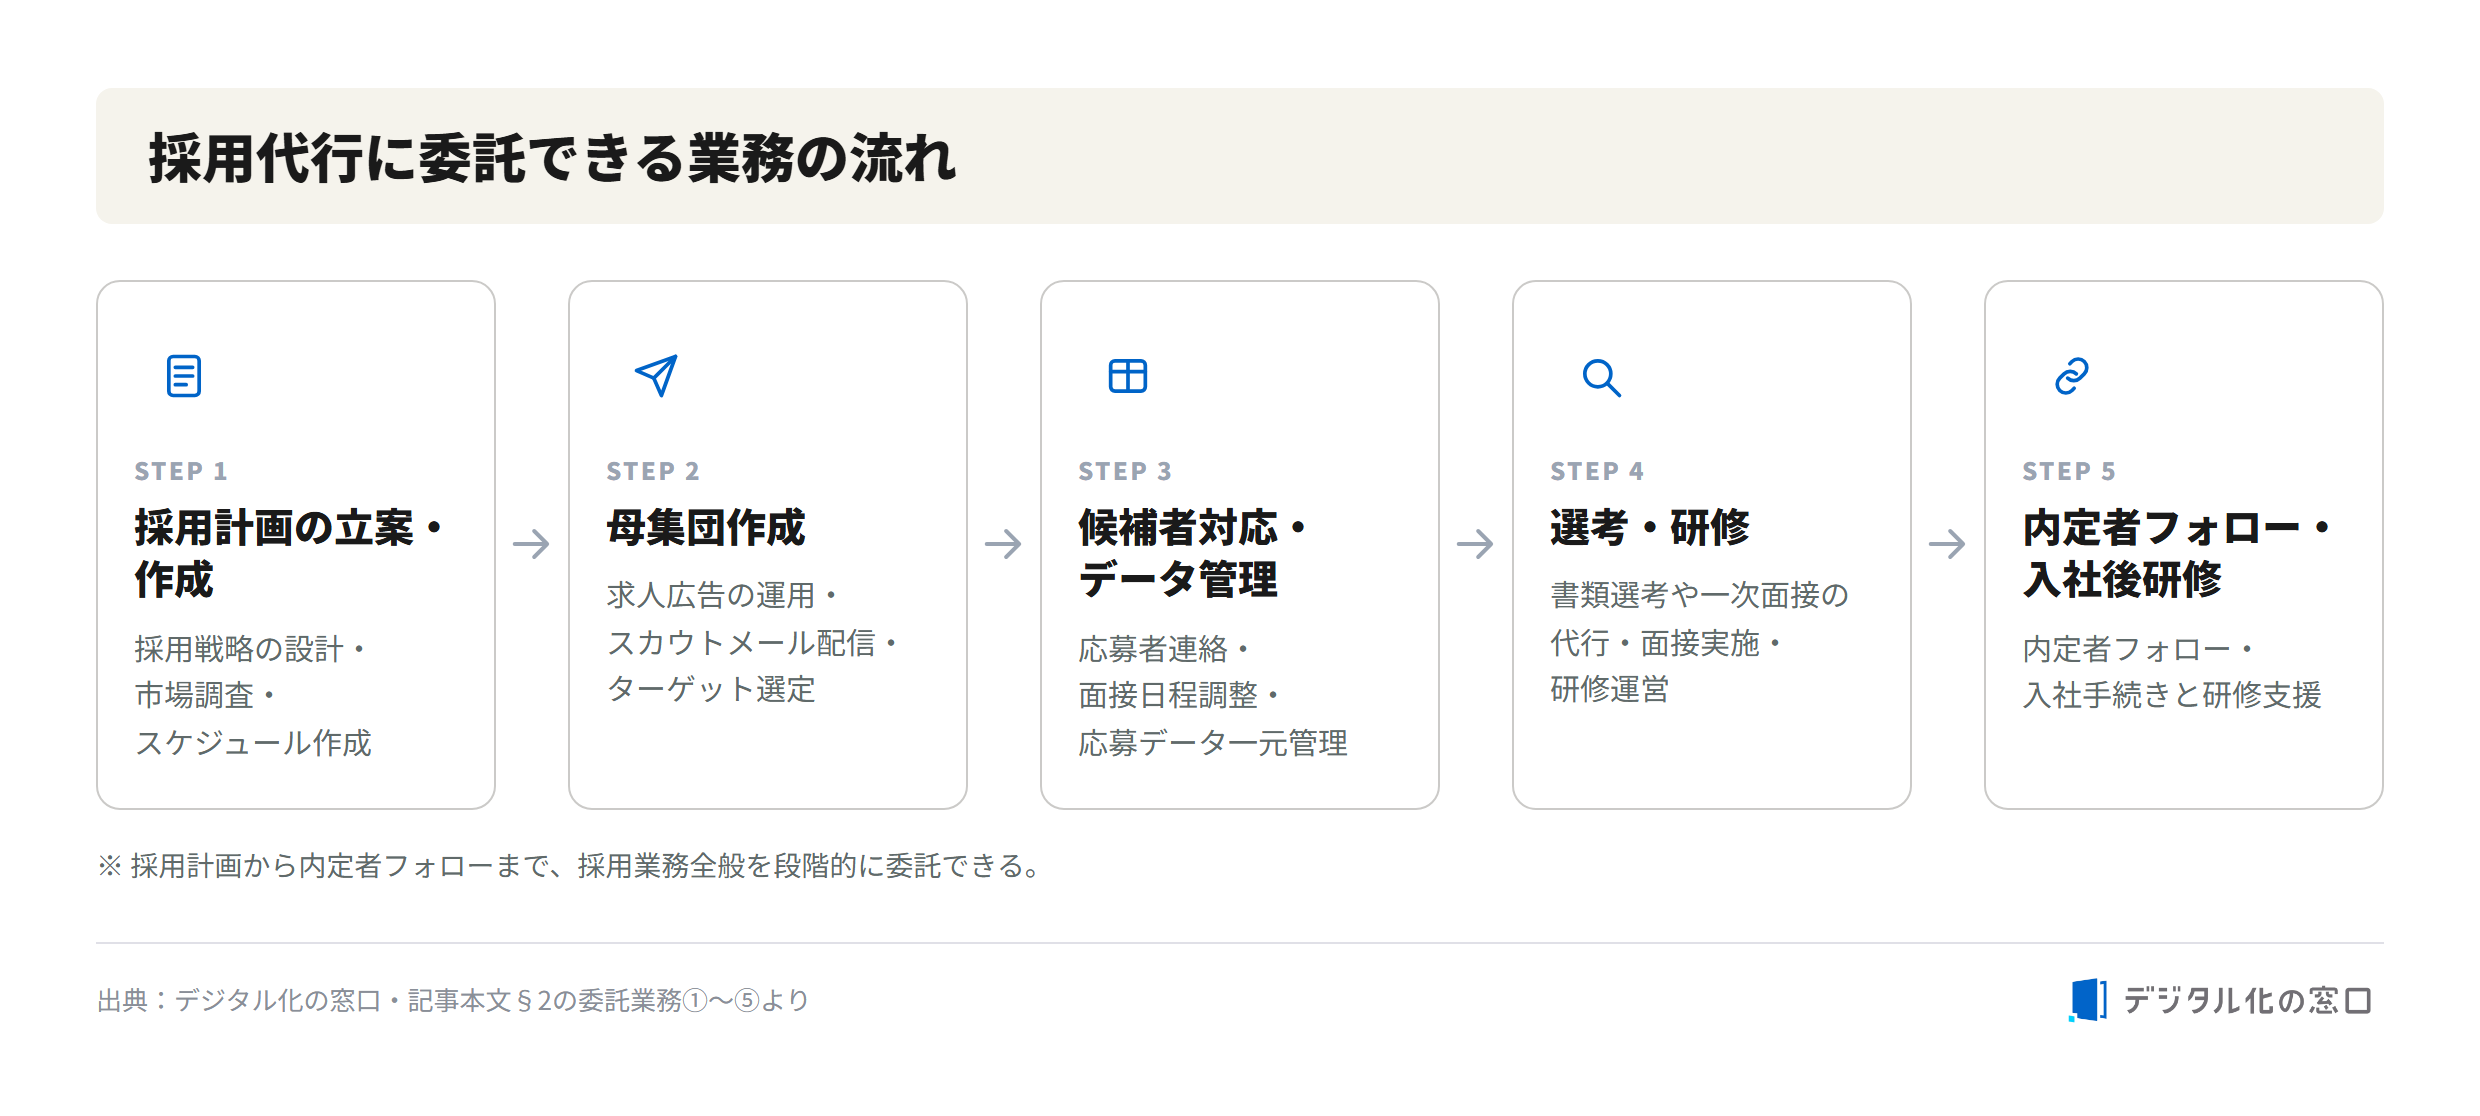Select the 母集団作成 heading

[706, 527]
